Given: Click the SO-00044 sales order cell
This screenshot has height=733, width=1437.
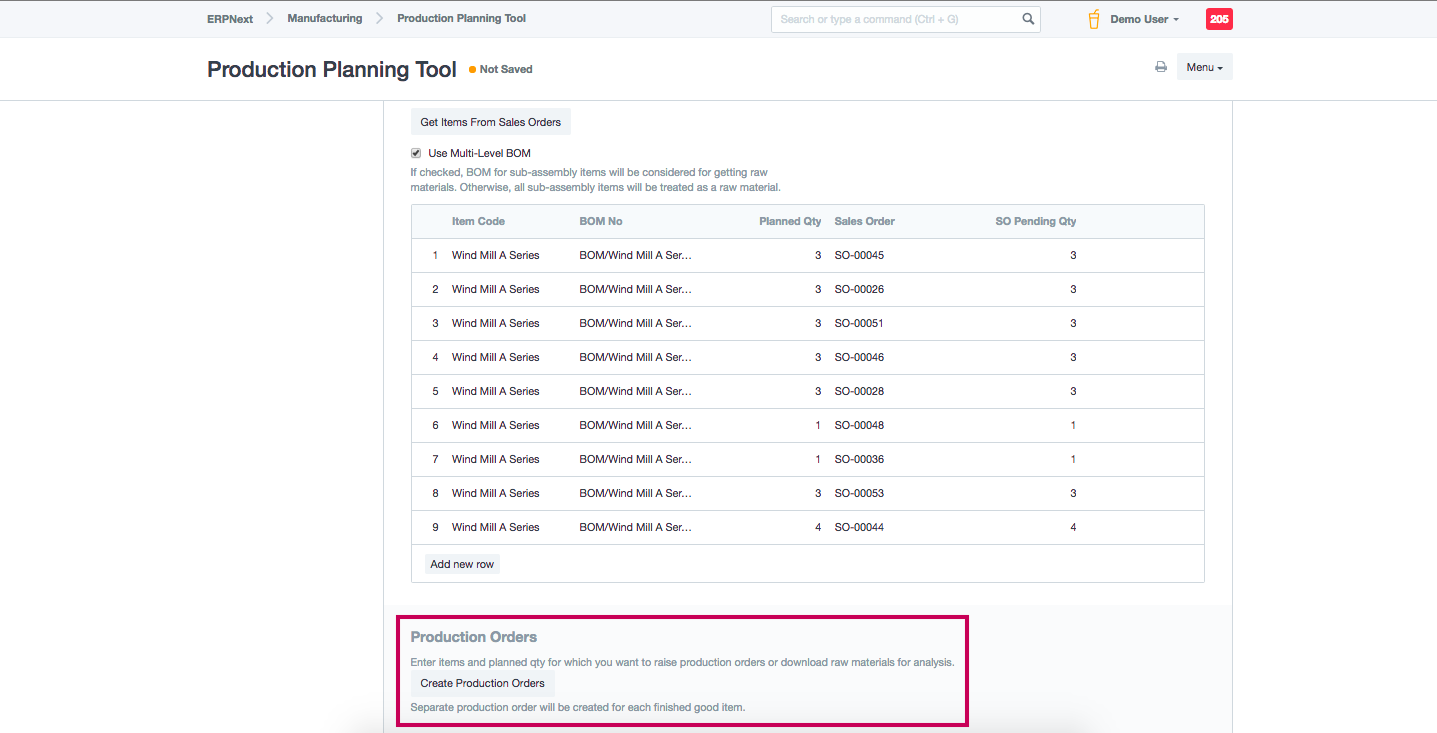Looking at the screenshot, I should pyautogui.click(x=859, y=527).
